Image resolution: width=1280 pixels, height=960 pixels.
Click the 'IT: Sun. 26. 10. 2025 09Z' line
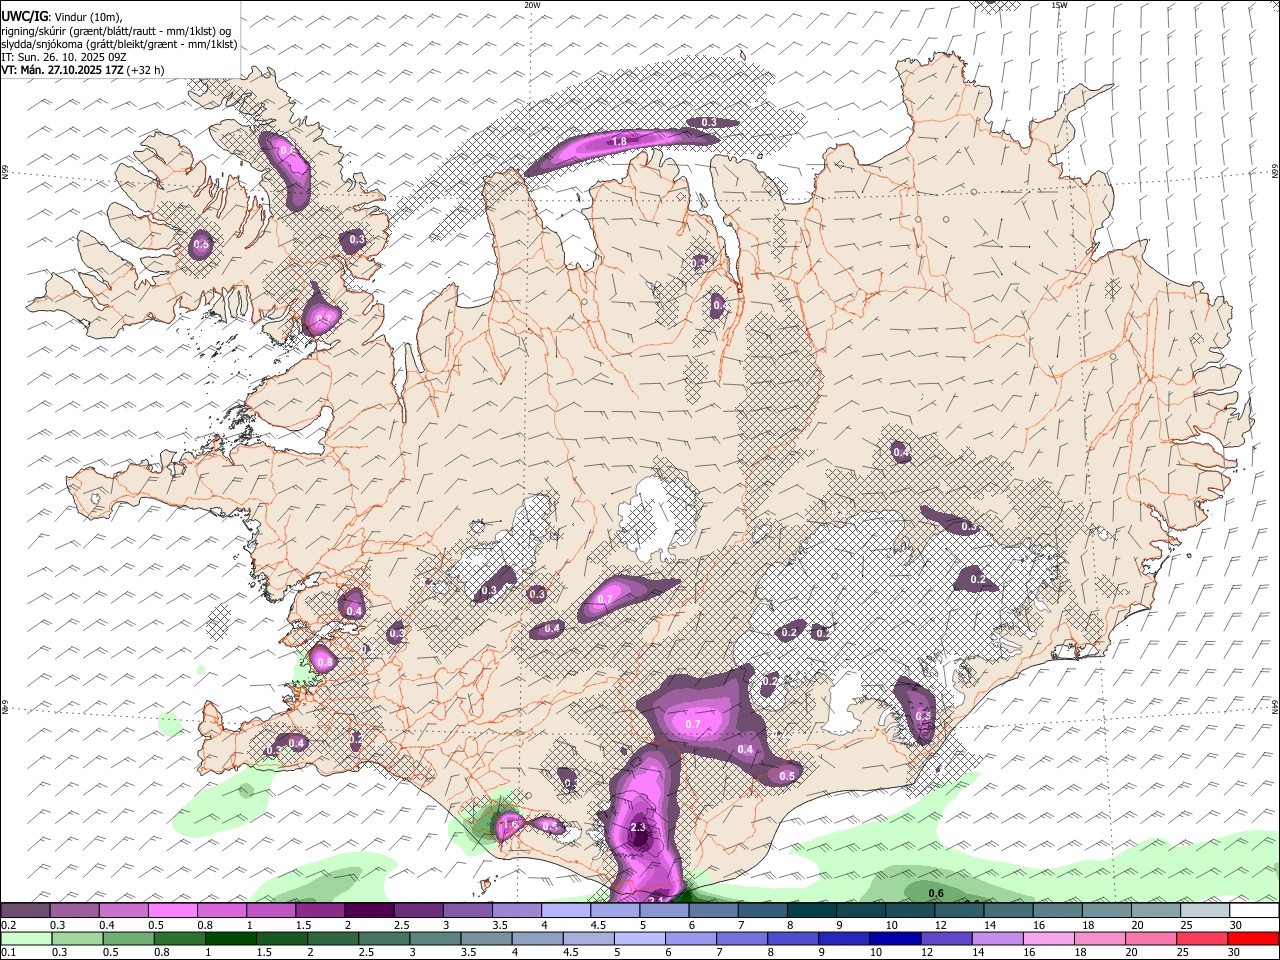[x=64, y=57]
